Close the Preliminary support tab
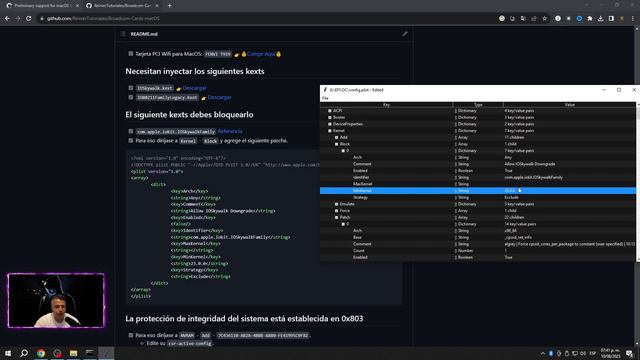 coord(77,6)
